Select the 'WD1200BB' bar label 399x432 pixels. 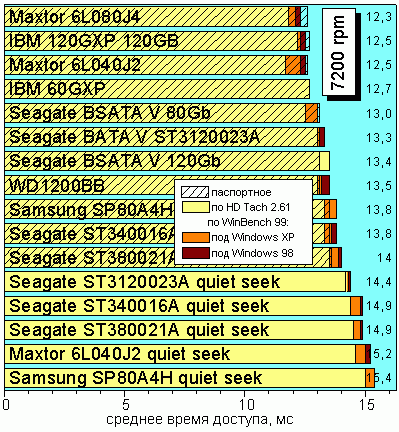57,185
